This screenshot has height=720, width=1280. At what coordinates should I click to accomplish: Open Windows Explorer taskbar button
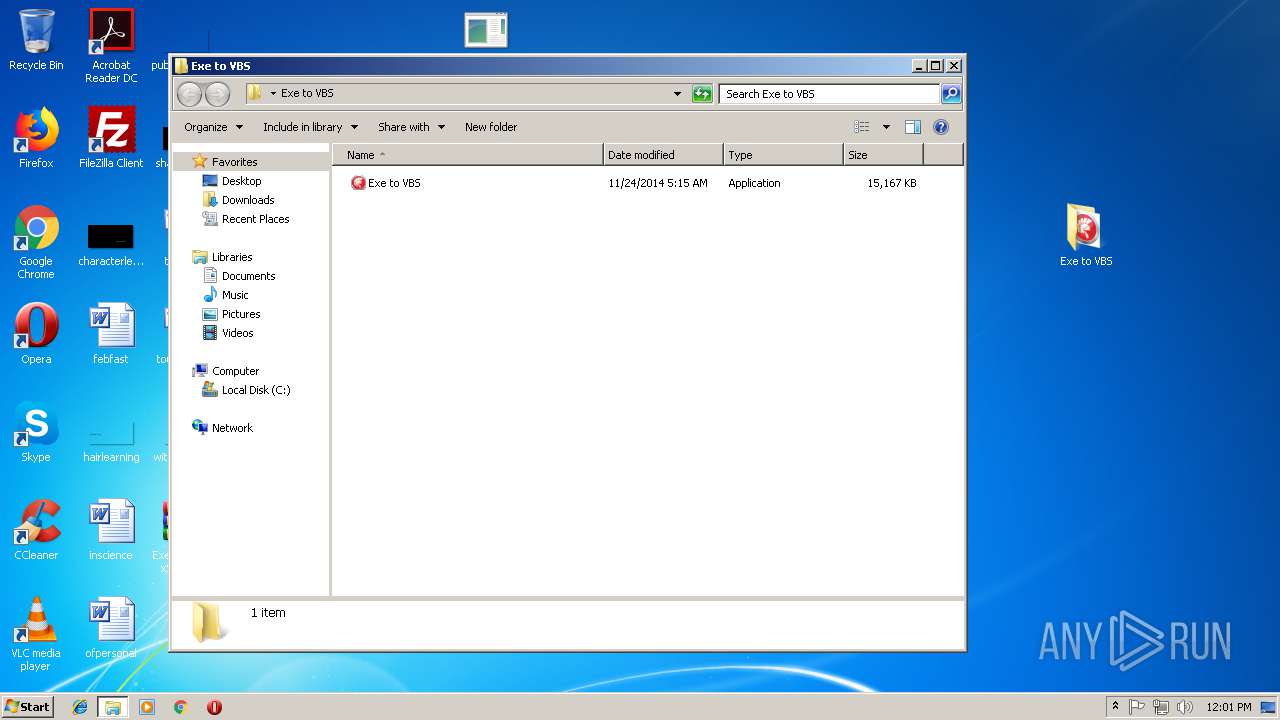pos(113,707)
